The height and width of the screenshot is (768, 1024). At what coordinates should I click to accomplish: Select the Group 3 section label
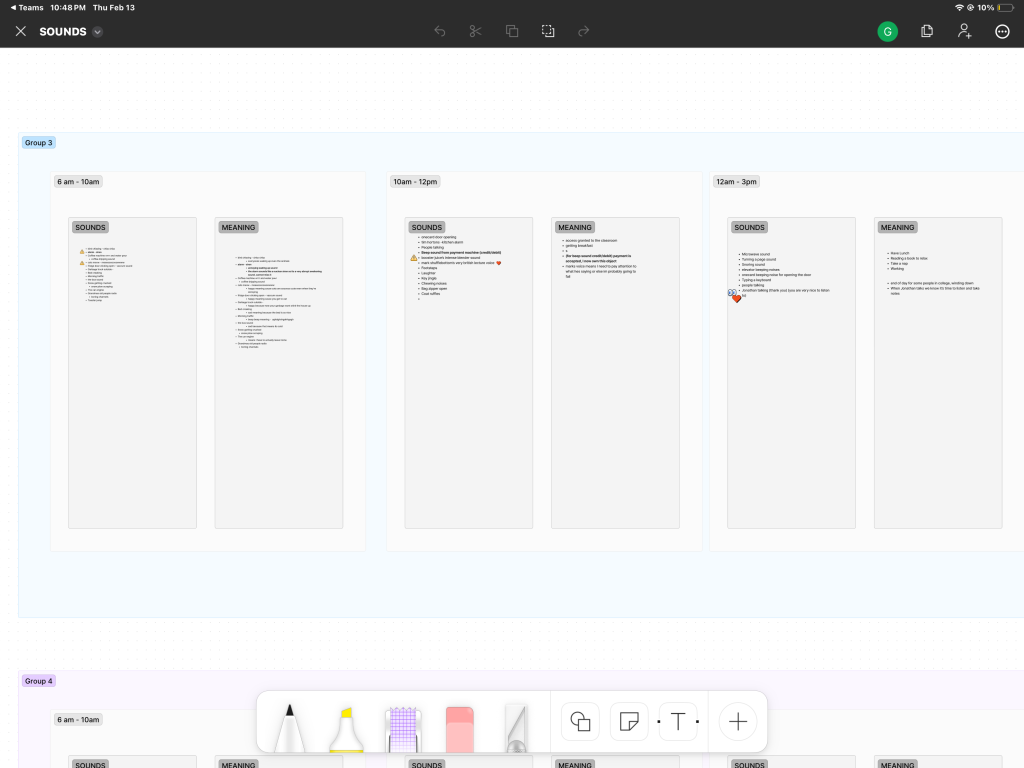pyautogui.click(x=39, y=143)
